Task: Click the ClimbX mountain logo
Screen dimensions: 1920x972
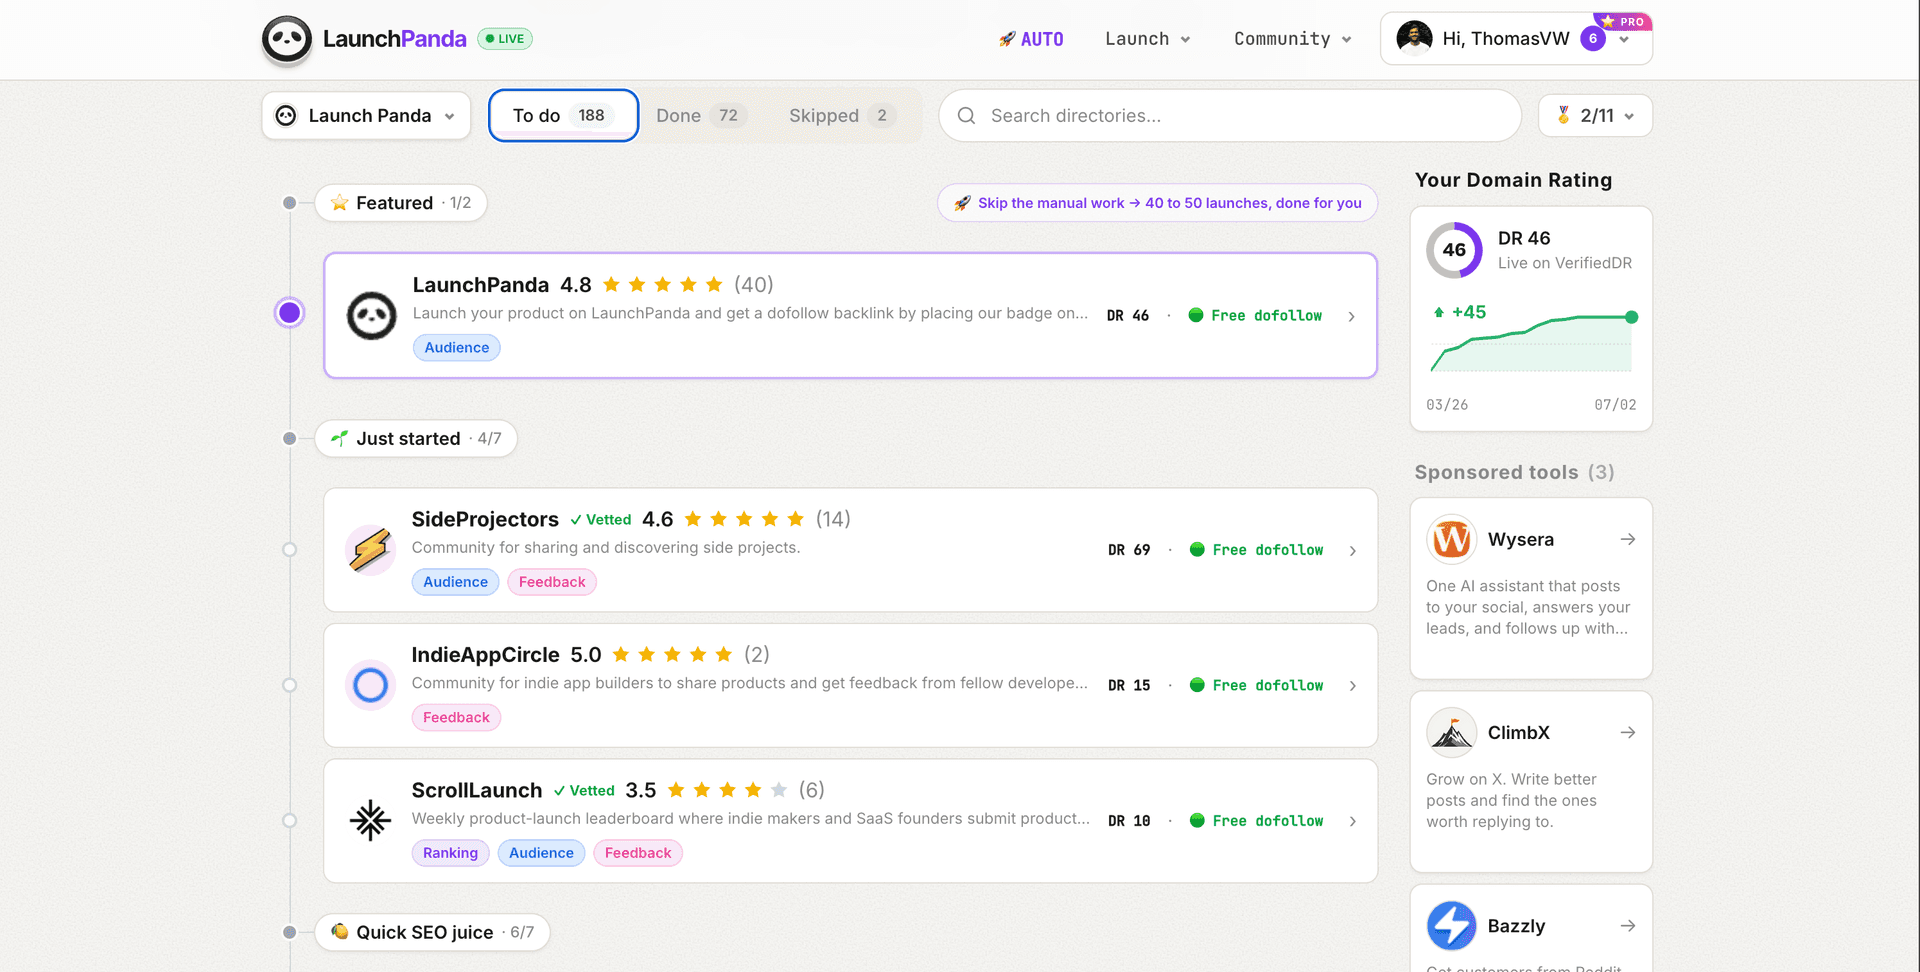Action: (x=1452, y=733)
